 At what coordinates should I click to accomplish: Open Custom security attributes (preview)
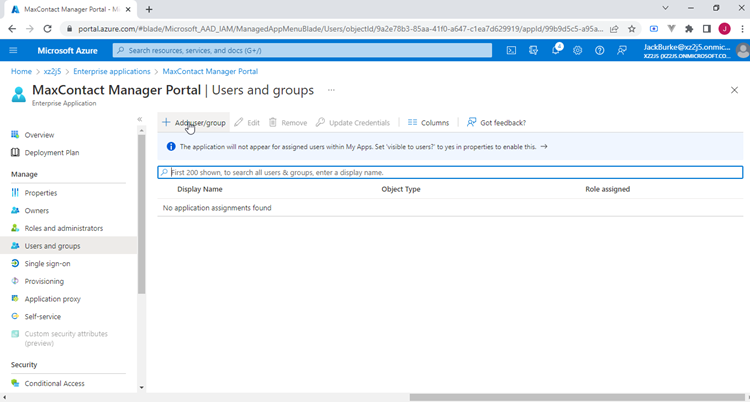[68, 338]
